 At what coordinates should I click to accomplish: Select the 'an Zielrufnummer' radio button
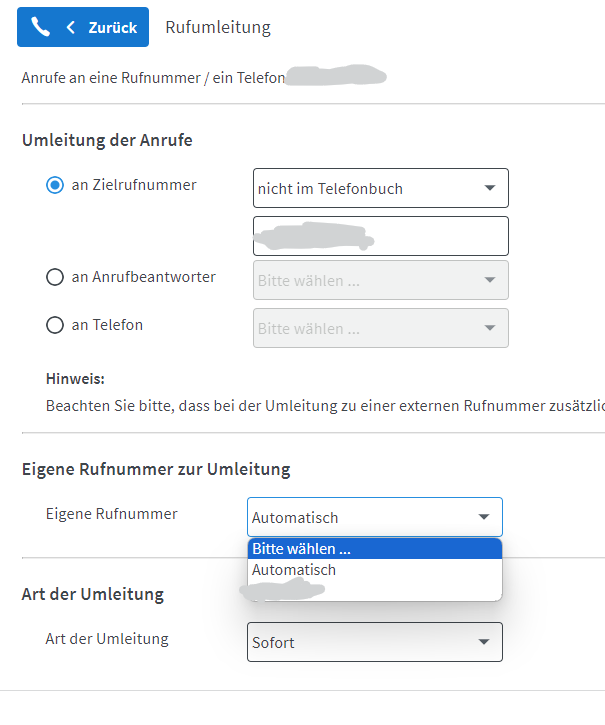pyautogui.click(x=55, y=185)
